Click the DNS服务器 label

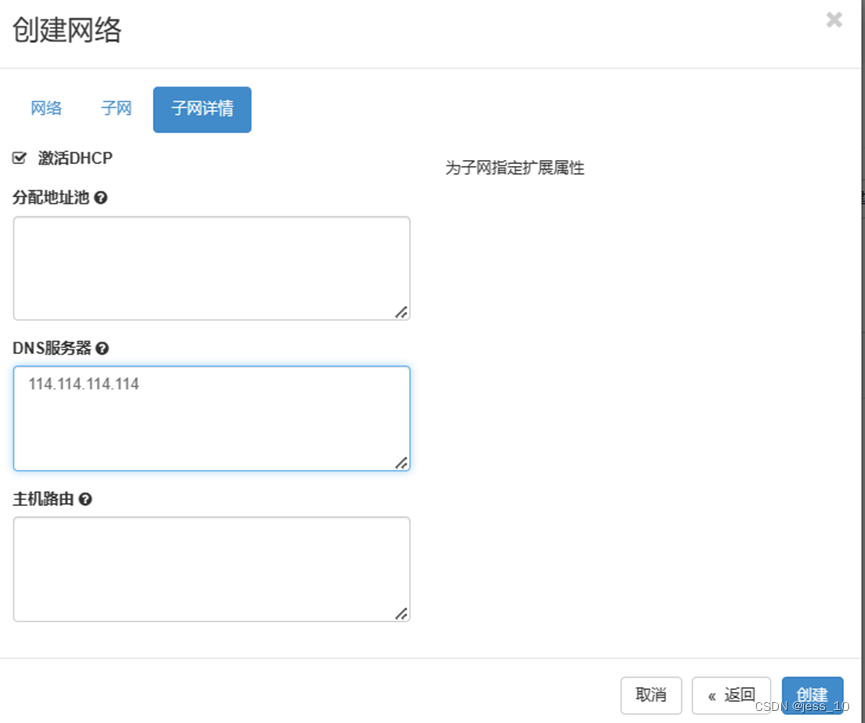(x=52, y=349)
